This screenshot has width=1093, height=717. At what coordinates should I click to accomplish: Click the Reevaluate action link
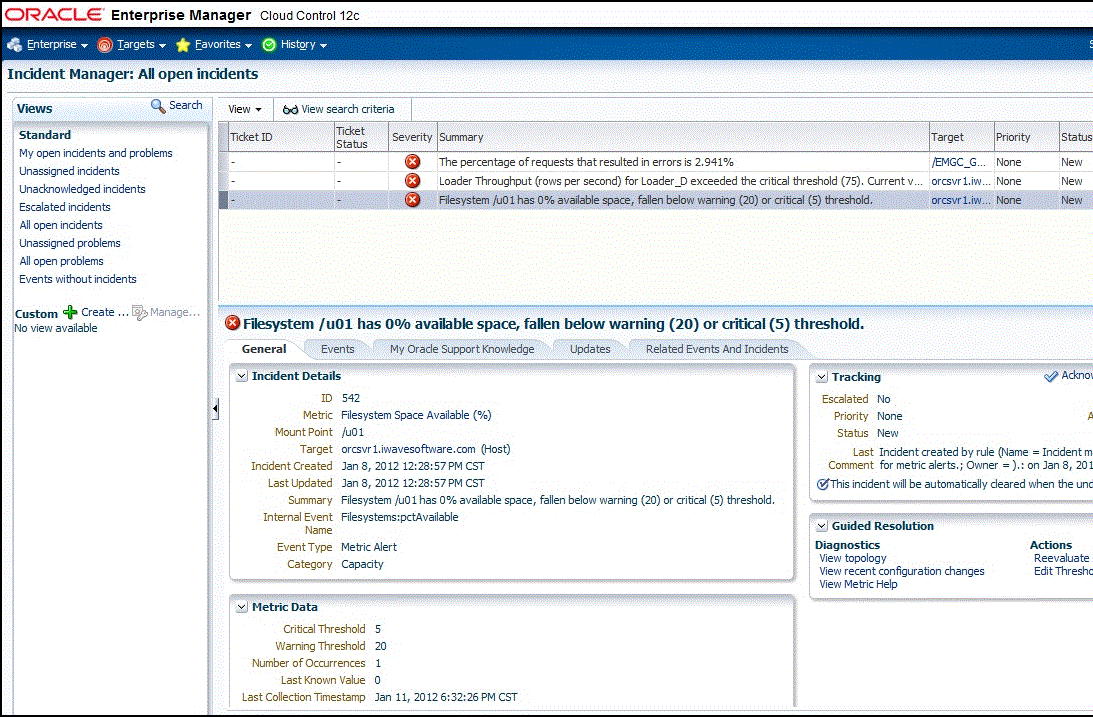(1061, 558)
